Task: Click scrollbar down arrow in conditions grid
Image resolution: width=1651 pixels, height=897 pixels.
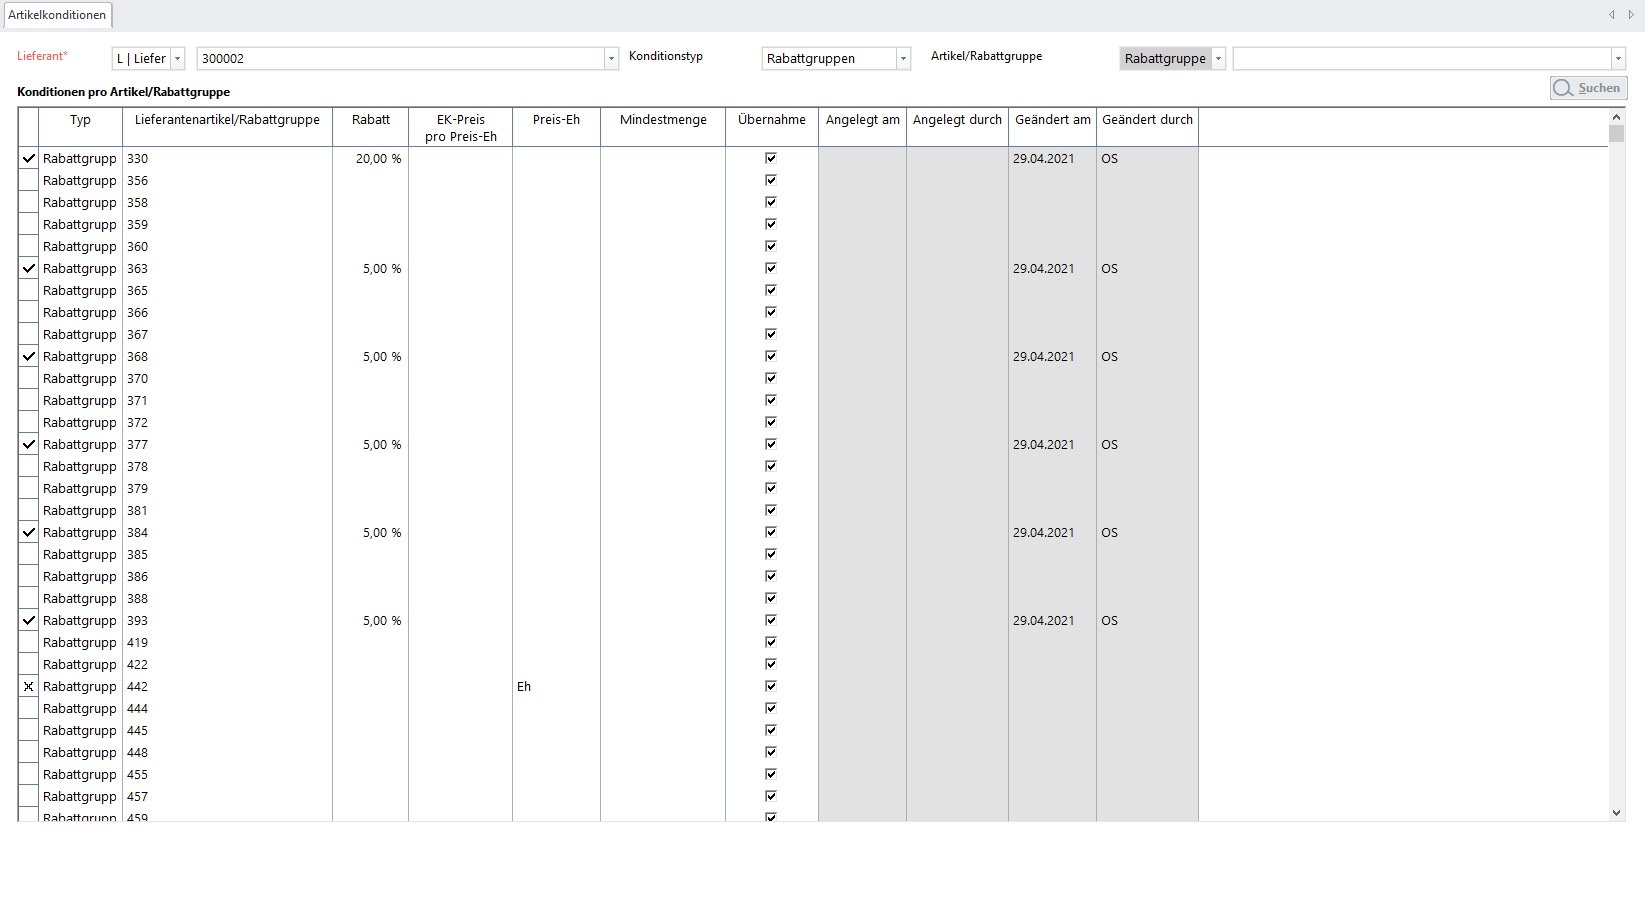Action: pyautogui.click(x=1616, y=813)
